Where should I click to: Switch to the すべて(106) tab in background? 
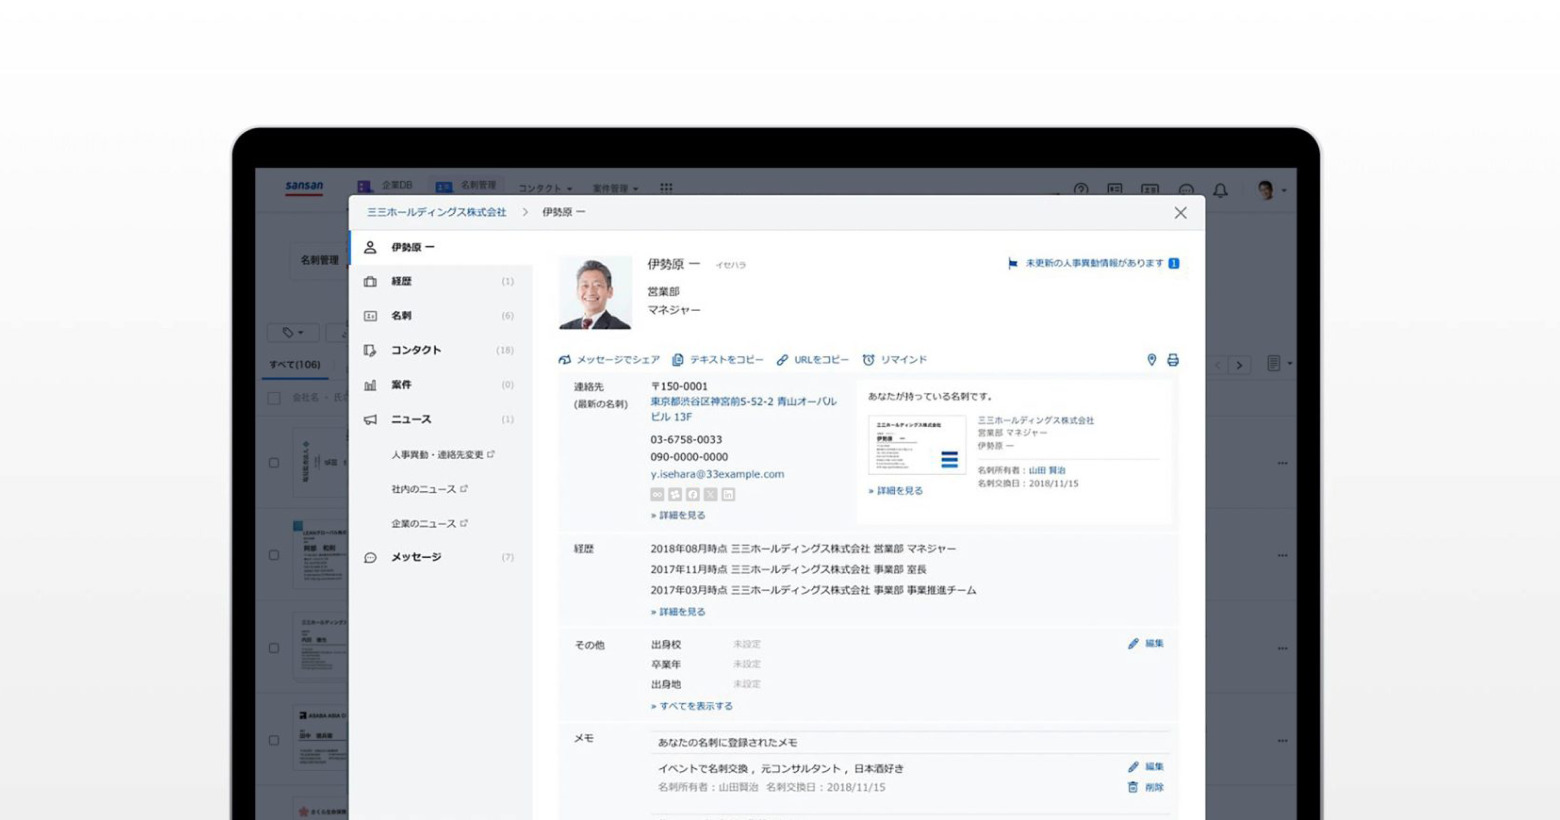point(295,365)
